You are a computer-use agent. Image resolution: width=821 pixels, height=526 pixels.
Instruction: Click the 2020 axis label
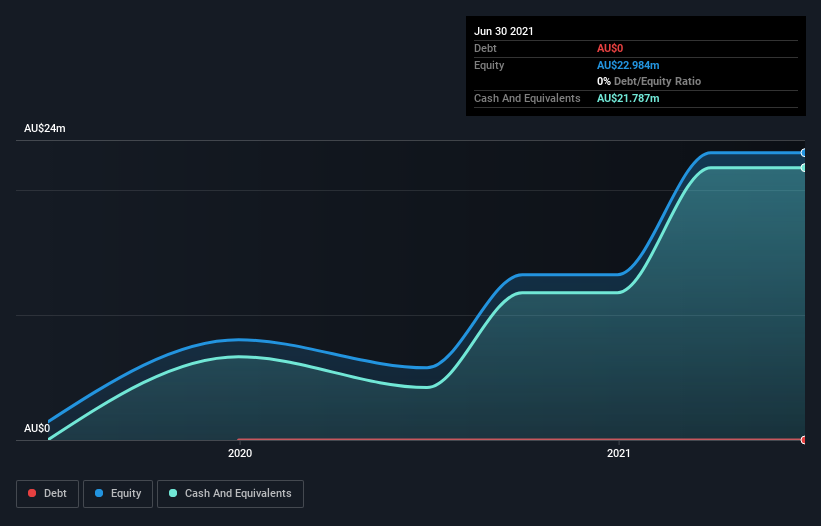(x=240, y=453)
